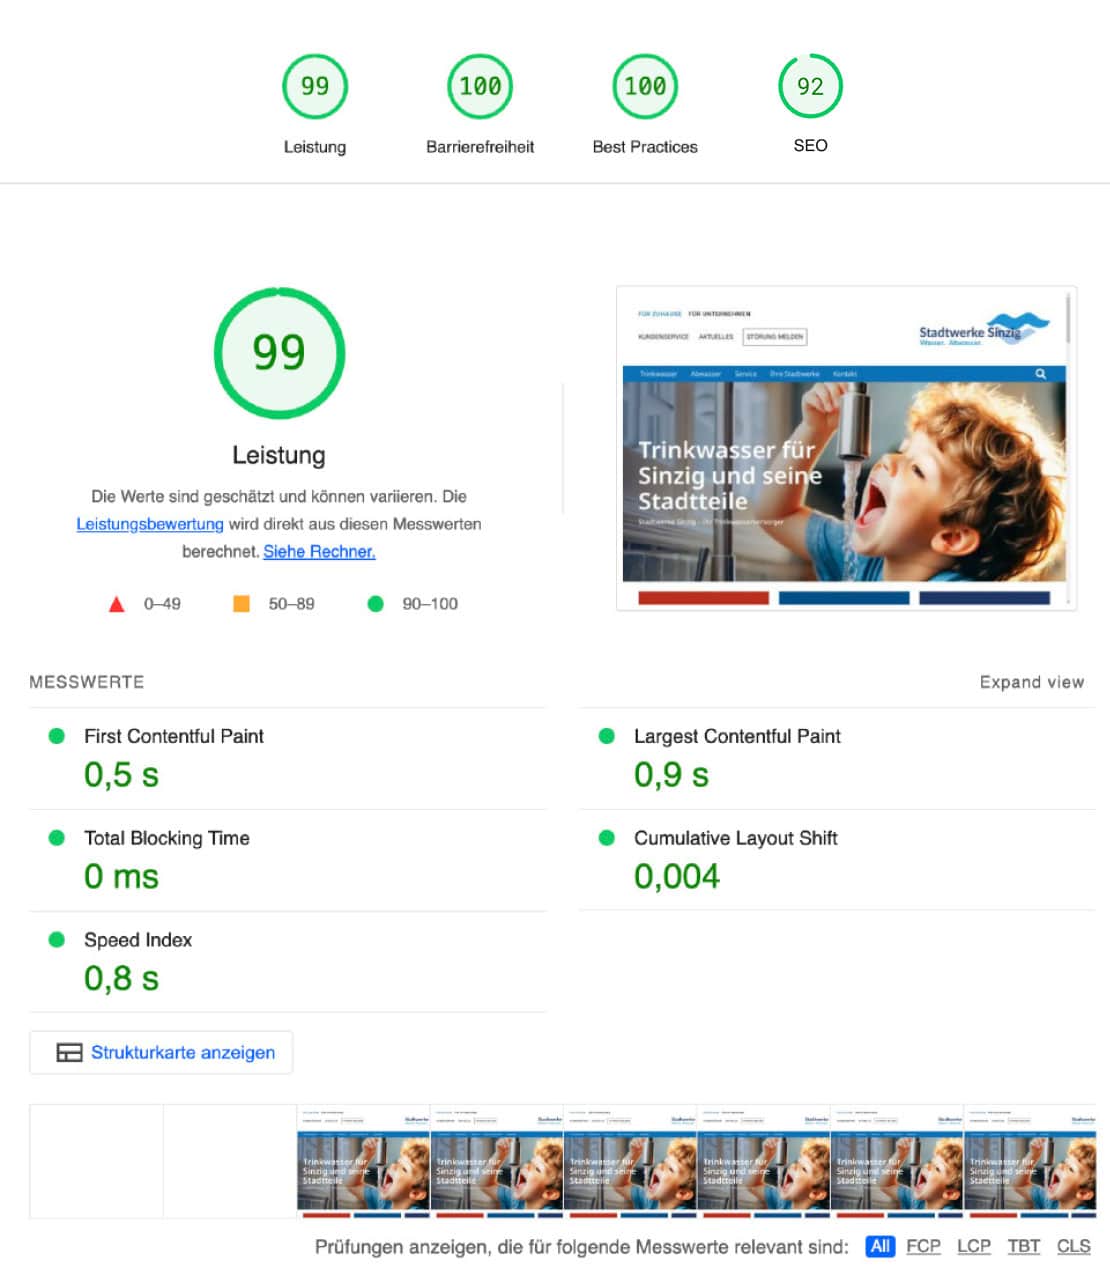This screenshot has width=1110, height=1272.
Task: Filter audits by LCP
Action: (x=973, y=1246)
